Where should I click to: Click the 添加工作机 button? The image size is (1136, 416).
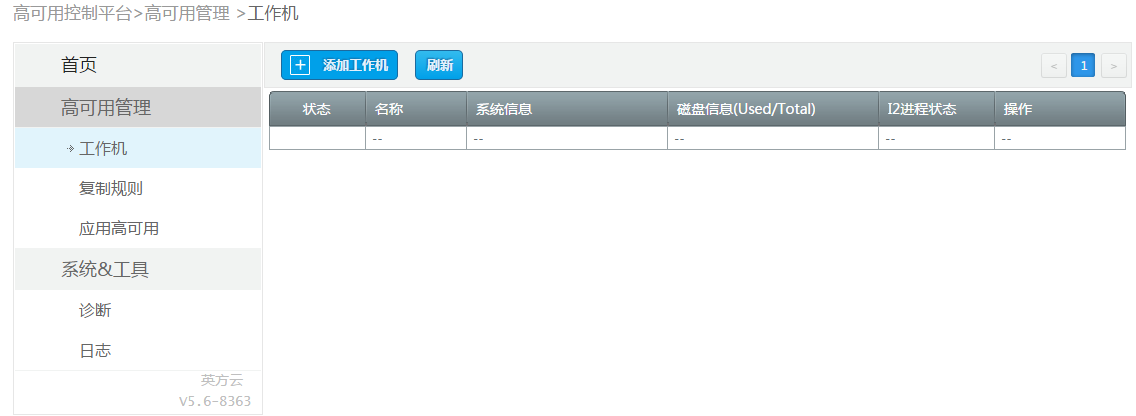click(x=339, y=65)
